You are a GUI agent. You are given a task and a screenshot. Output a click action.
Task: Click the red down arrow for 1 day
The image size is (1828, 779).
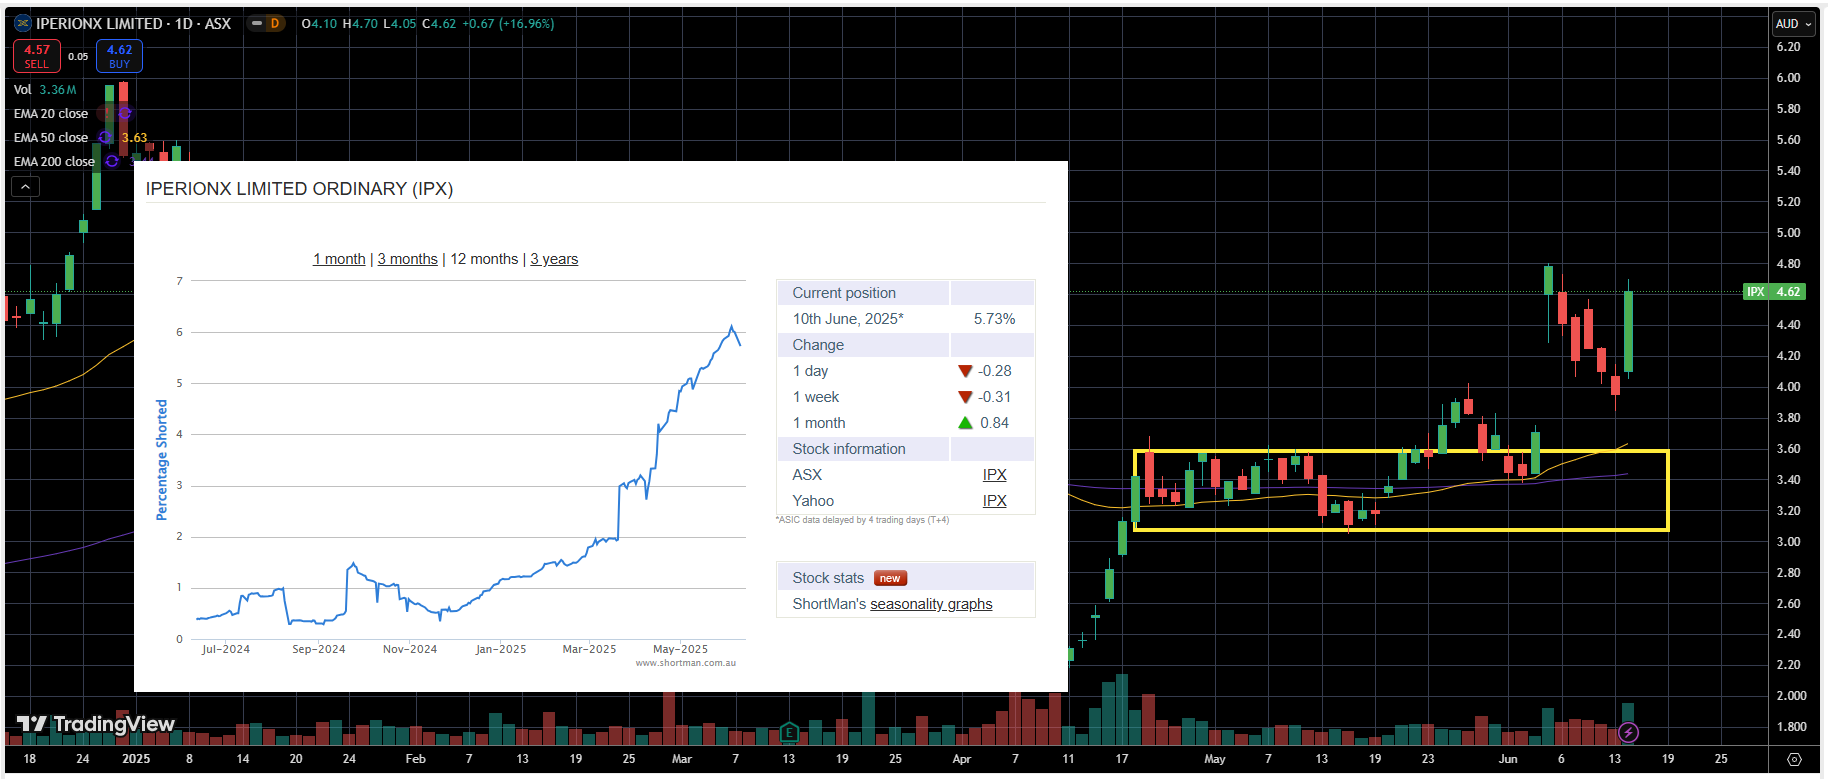[x=965, y=371]
